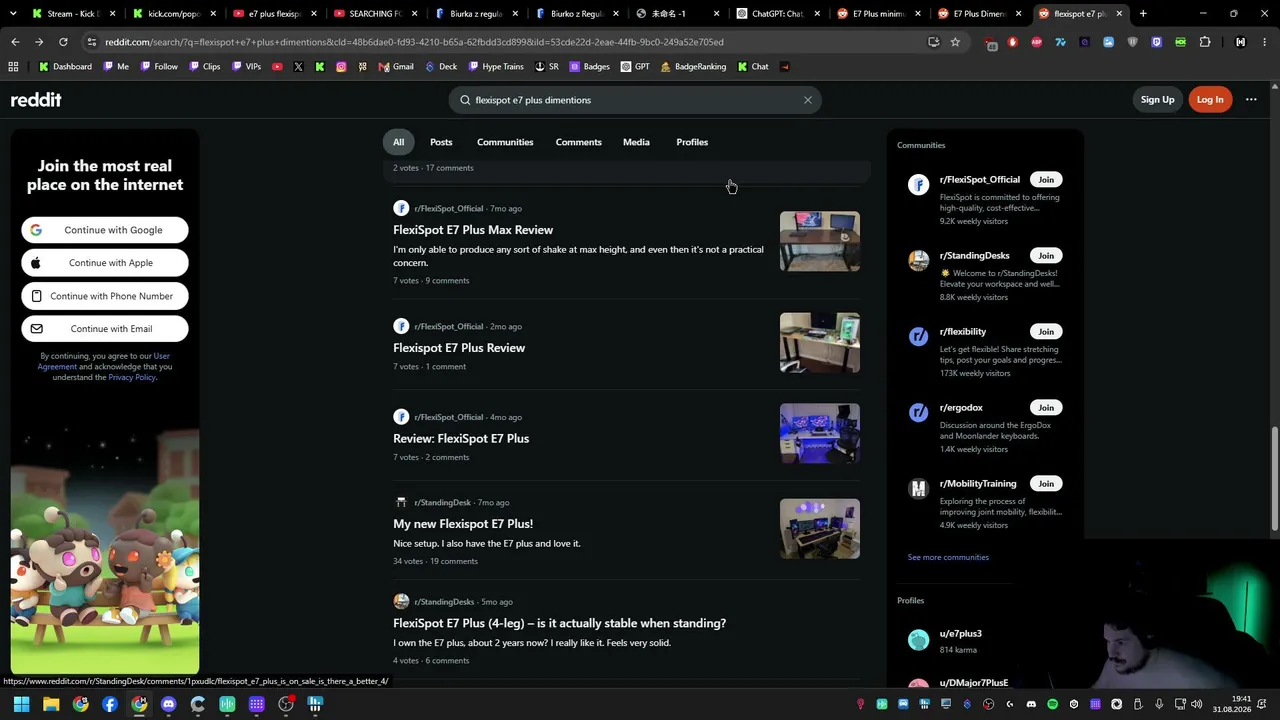Open the Review: FlexiSpot E7 Plus thumbnail
This screenshot has height=720, width=1280.
coord(820,433)
